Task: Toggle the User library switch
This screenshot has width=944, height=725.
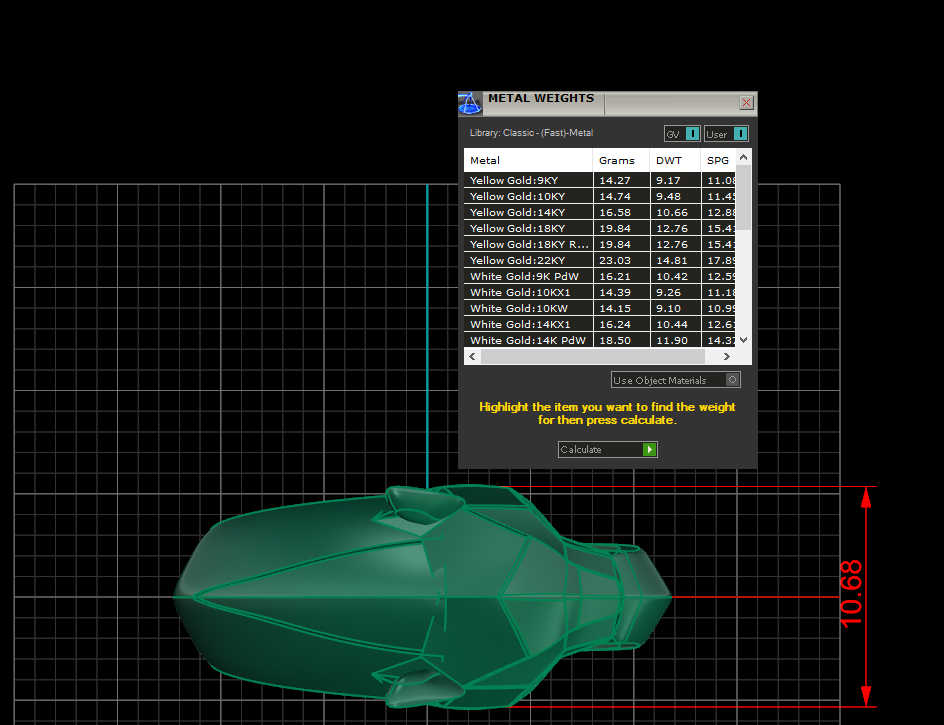Action: pyautogui.click(x=739, y=134)
